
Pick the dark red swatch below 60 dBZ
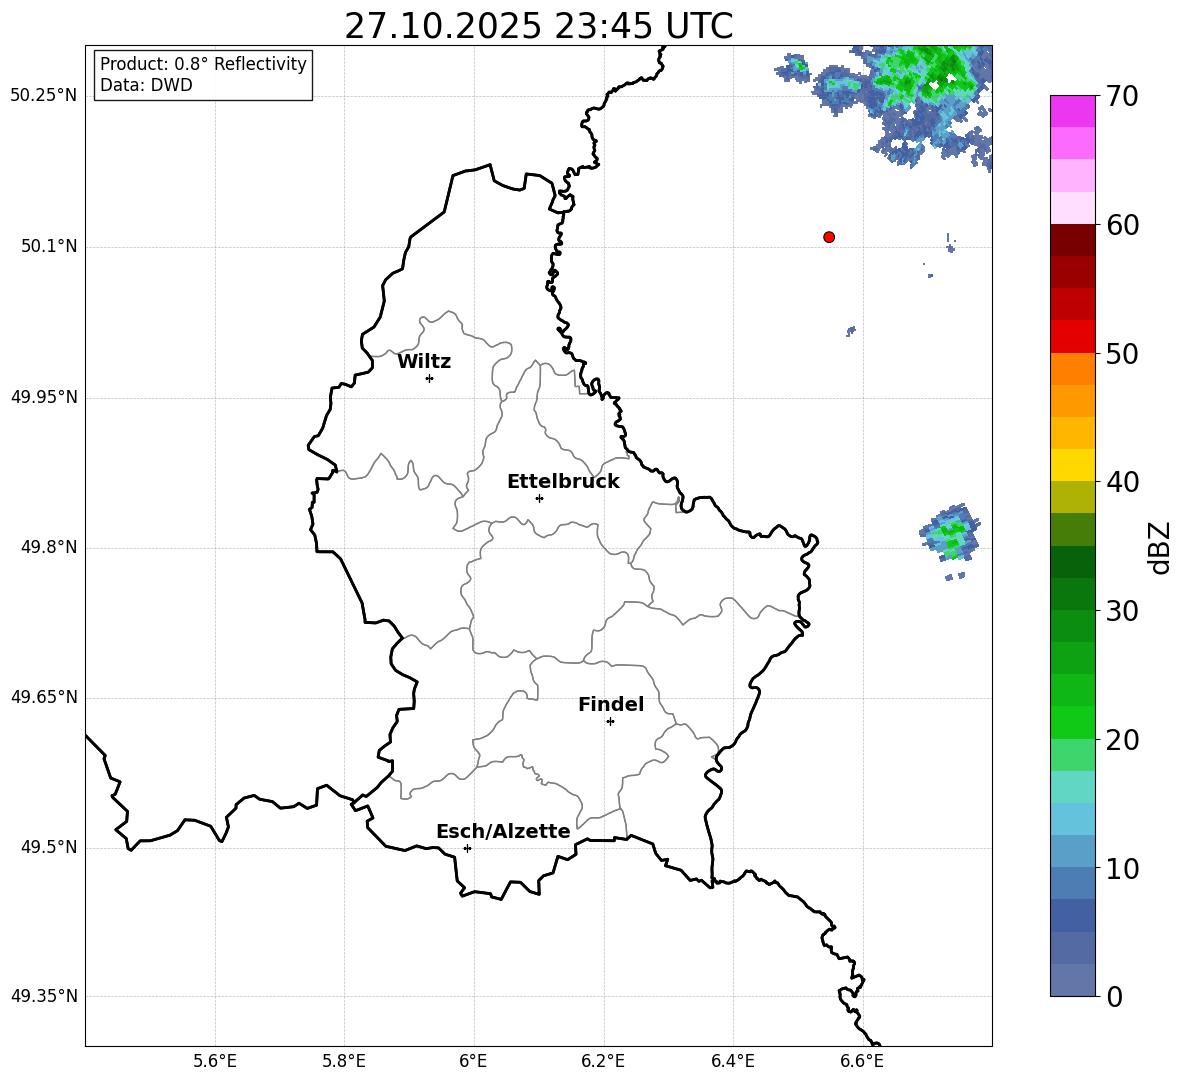pyautogui.click(x=1072, y=240)
